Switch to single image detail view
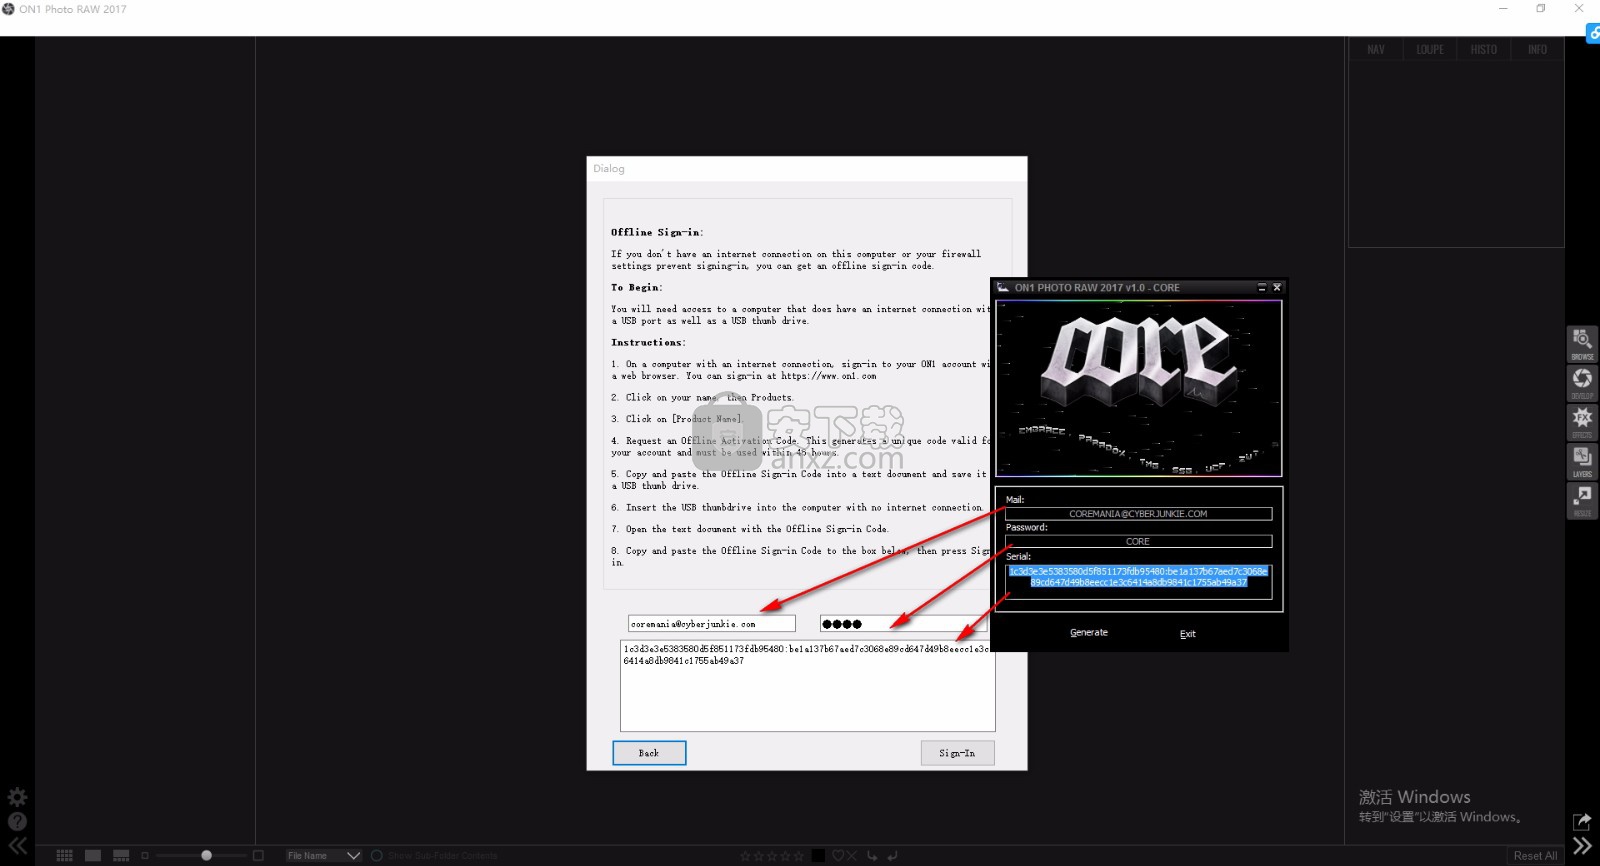This screenshot has width=1600, height=866. [93, 855]
